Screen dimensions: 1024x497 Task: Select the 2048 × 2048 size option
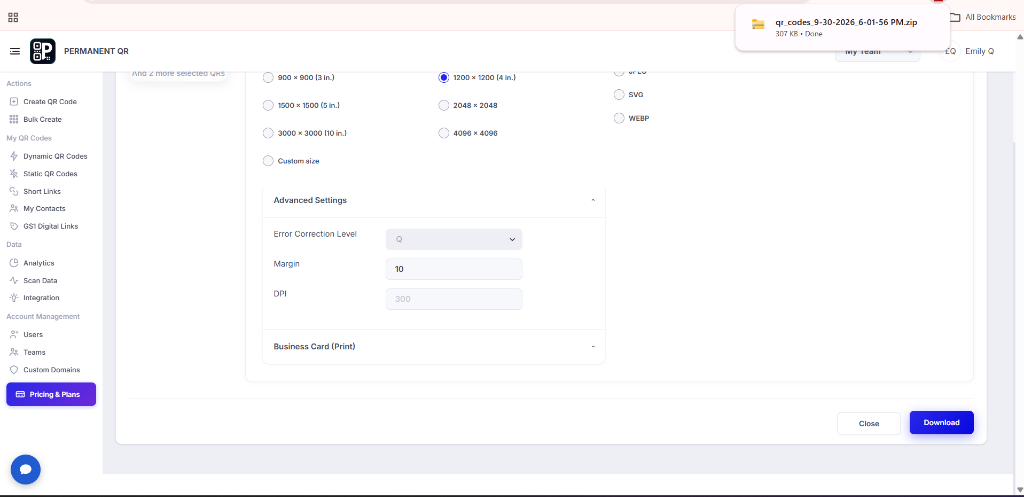(x=443, y=105)
